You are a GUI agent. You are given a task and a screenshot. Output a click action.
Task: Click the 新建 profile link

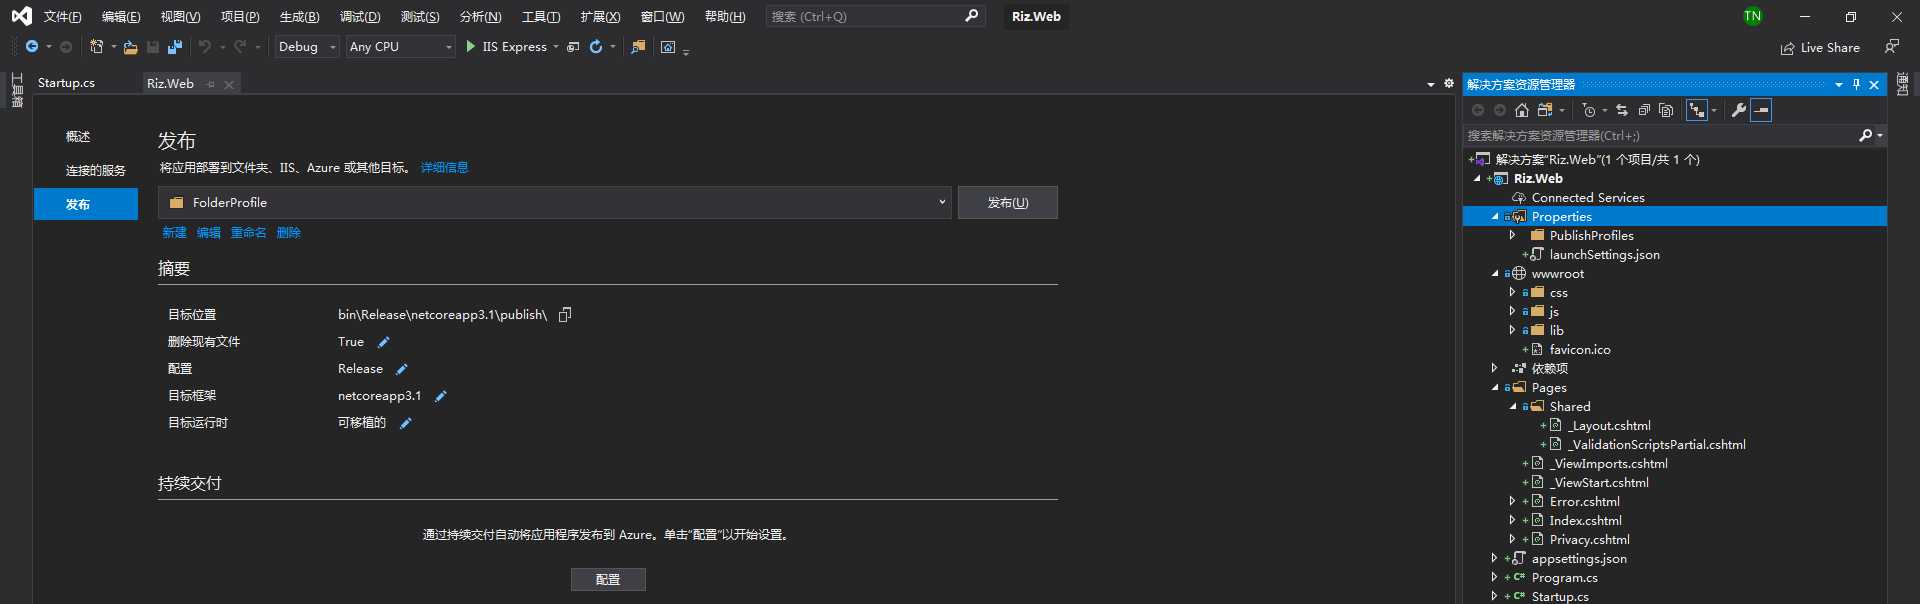pos(174,233)
